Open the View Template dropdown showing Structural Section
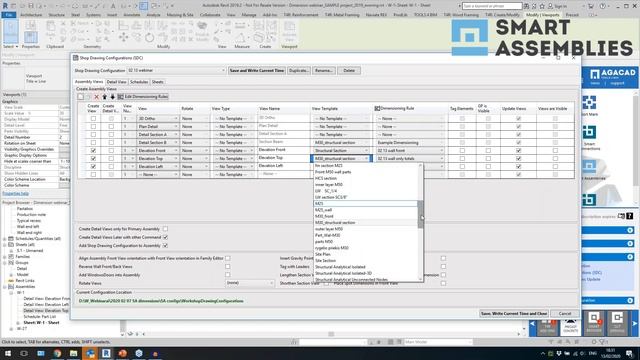The image size is (640, 360). pyautogui.click(x=342, y=151)
